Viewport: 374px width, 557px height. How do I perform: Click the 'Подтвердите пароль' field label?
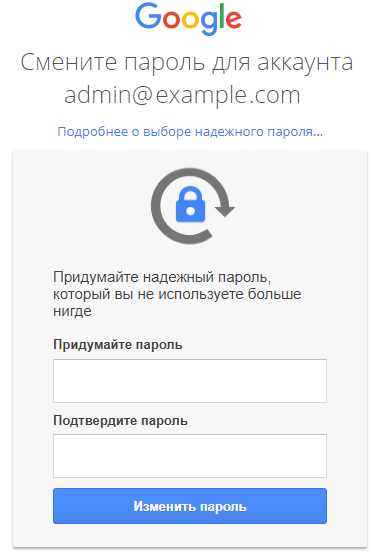click(120, 421)
